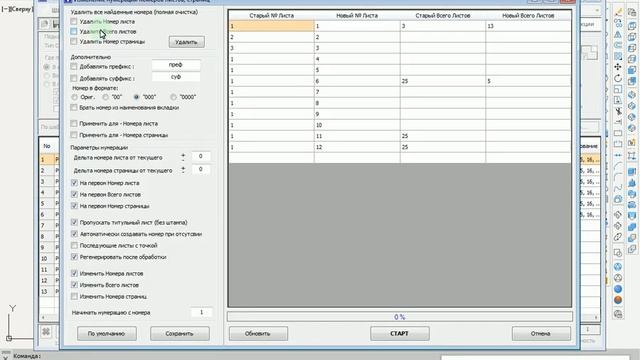640x360 pixels.
Task: Click 'Новый Всего Листов' column header
Action: [x=528, y=16]
